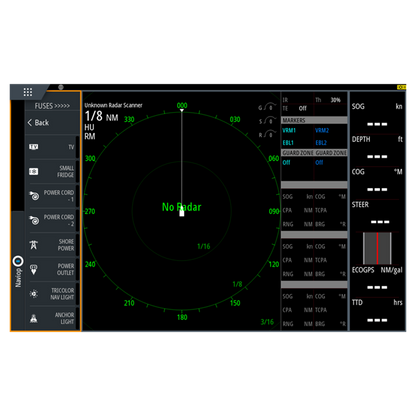The width and height of the screenshot is (416, 416).
Task: Toggle the SMALL FRIDGE switch
Action: click(77, 172)
